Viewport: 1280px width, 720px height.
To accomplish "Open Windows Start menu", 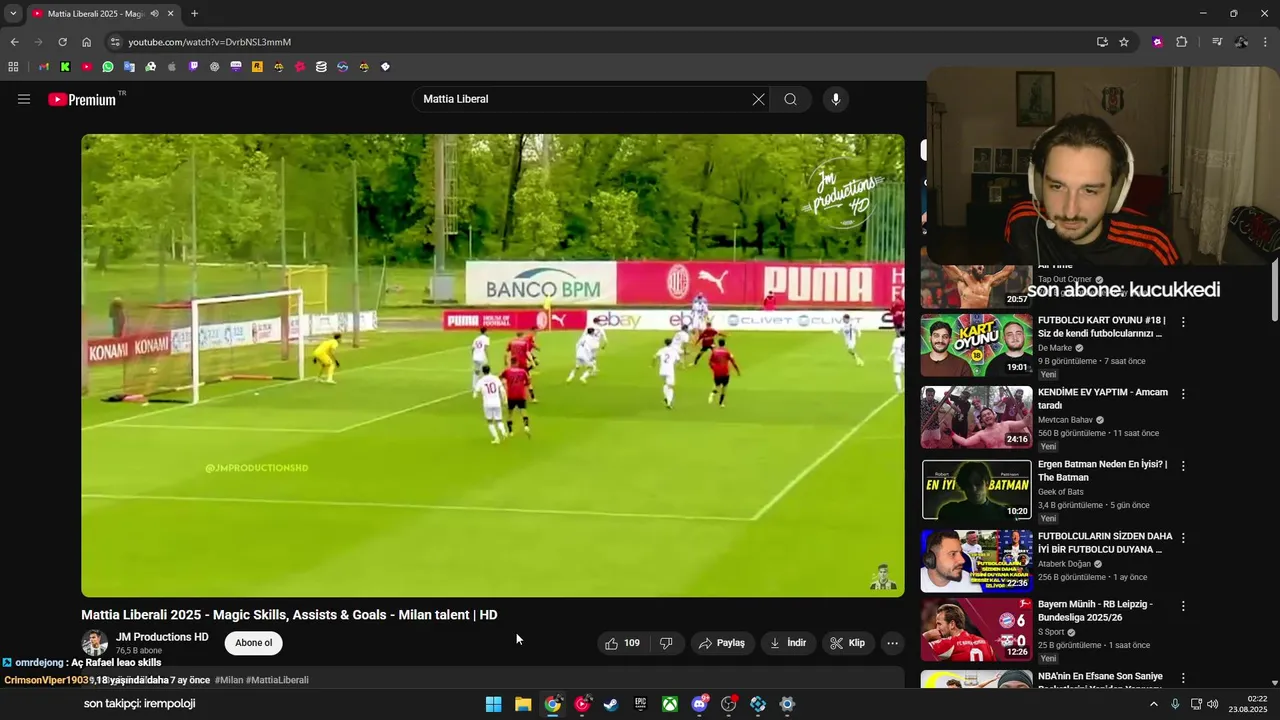I will click(x=493, y=704).
